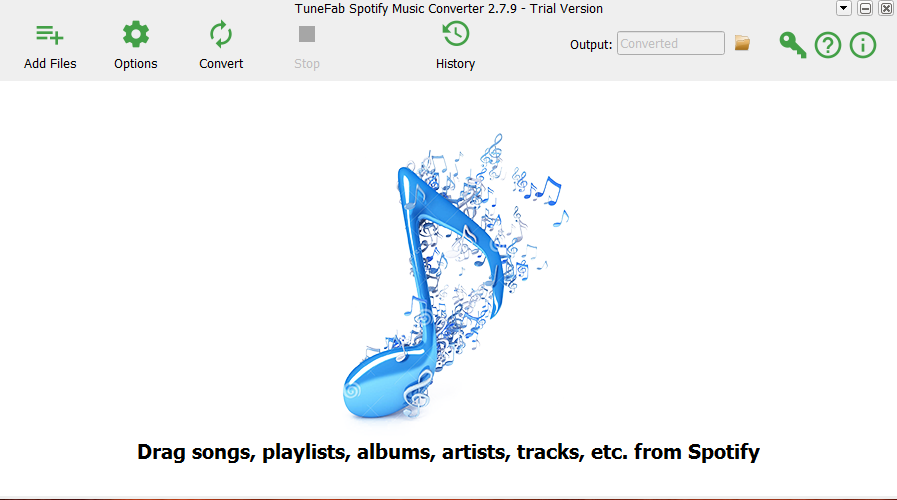Click the "Options" text label
Image resolution: width=897 pixels, height=500 pixels.
(x=136, y=64)
